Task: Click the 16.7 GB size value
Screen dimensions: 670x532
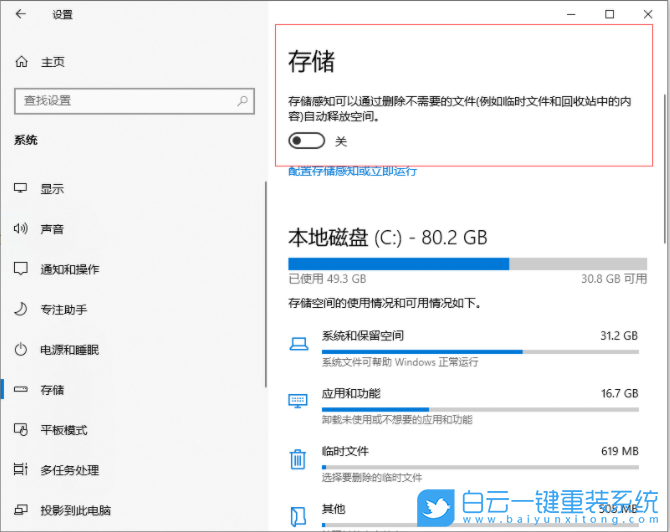Action: pos(620,394)
